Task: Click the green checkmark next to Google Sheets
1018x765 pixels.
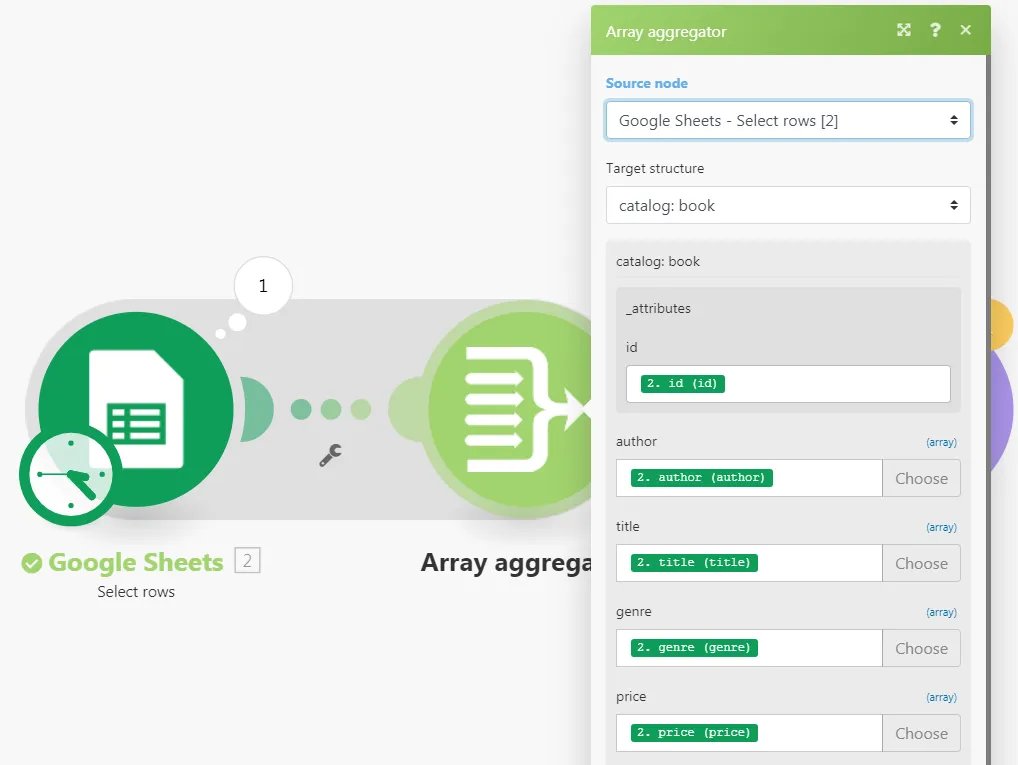Action: [x=32, y=563]
